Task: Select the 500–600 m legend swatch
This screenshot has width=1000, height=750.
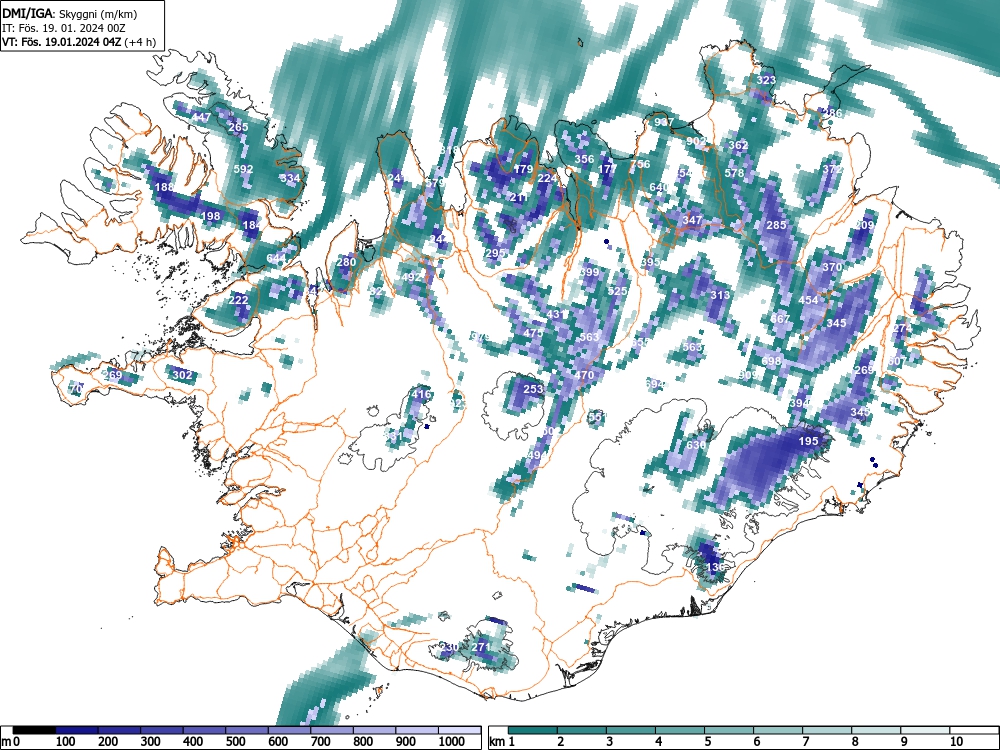Action: coord(247,730)
